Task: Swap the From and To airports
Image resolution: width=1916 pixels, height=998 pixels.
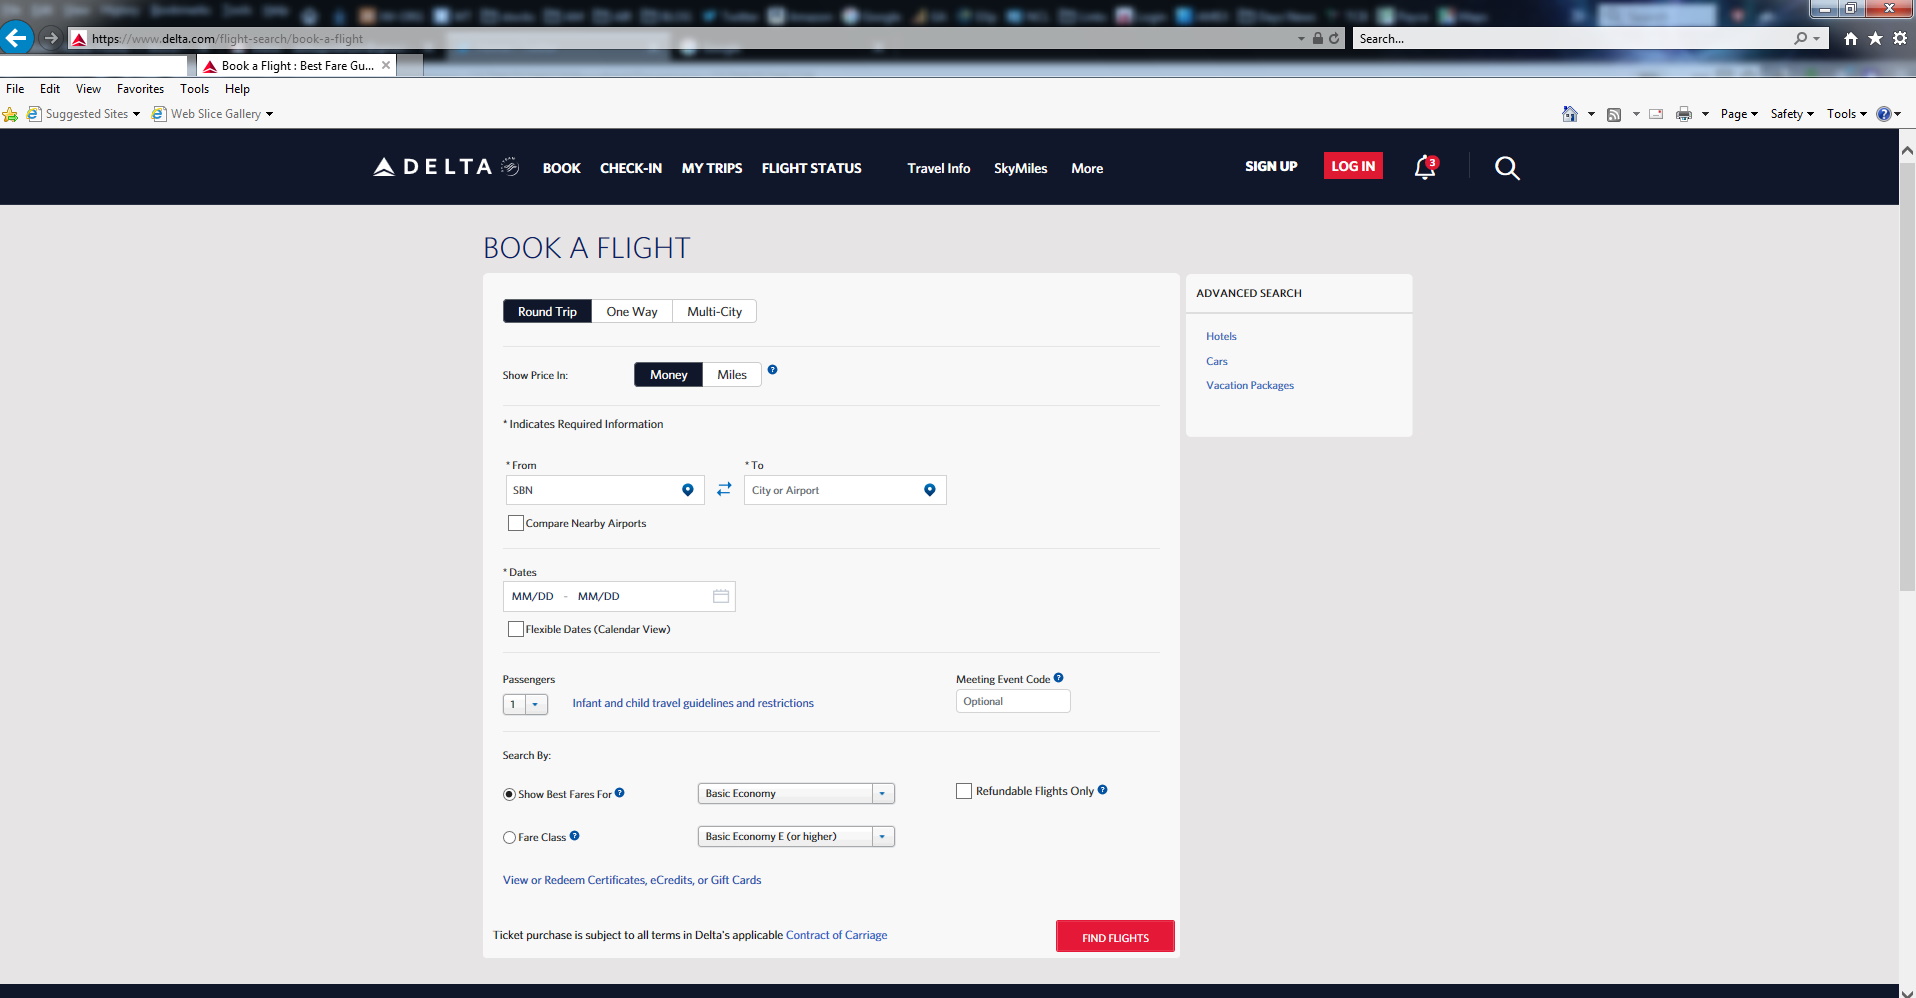Action: coord(724,489)
